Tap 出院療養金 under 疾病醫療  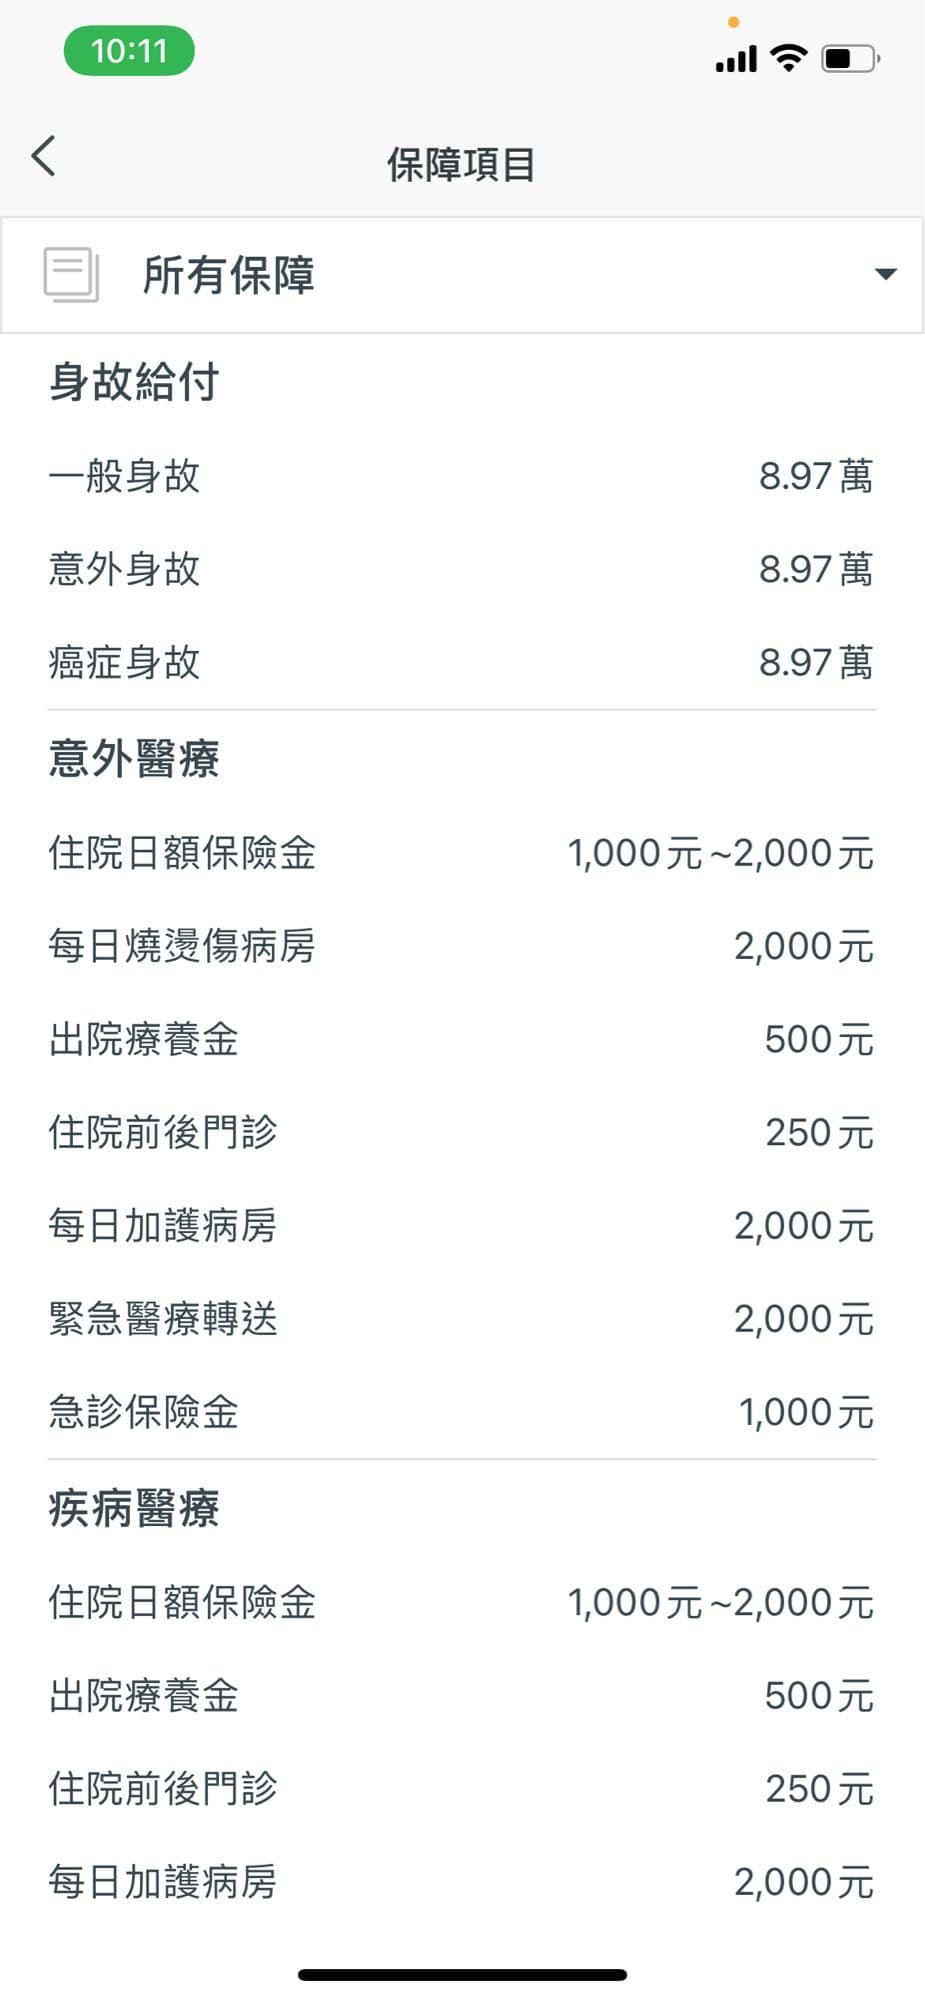click(x=144, y=1696)
